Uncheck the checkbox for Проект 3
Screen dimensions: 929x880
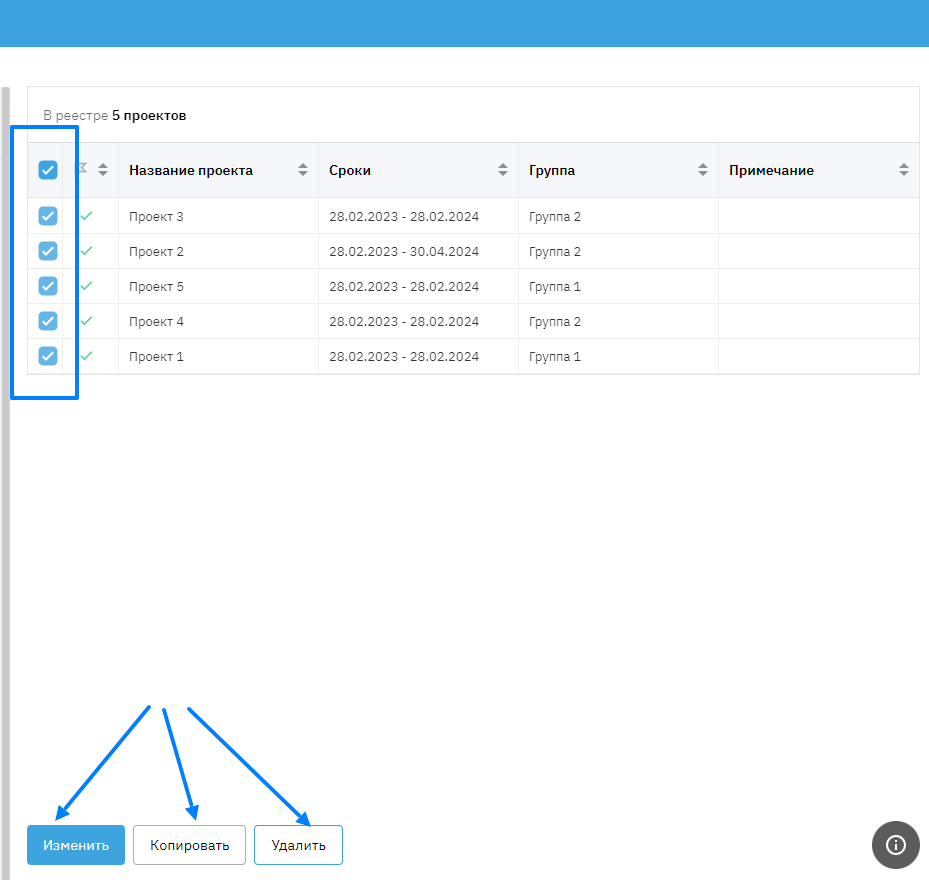pyautogui.click(x=48, y=216)
